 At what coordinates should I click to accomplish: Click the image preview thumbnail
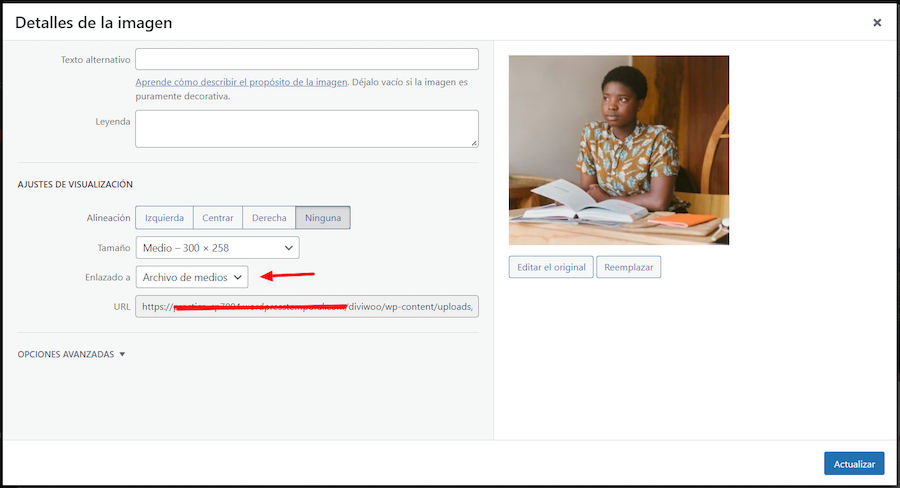[x=619, y=150]
